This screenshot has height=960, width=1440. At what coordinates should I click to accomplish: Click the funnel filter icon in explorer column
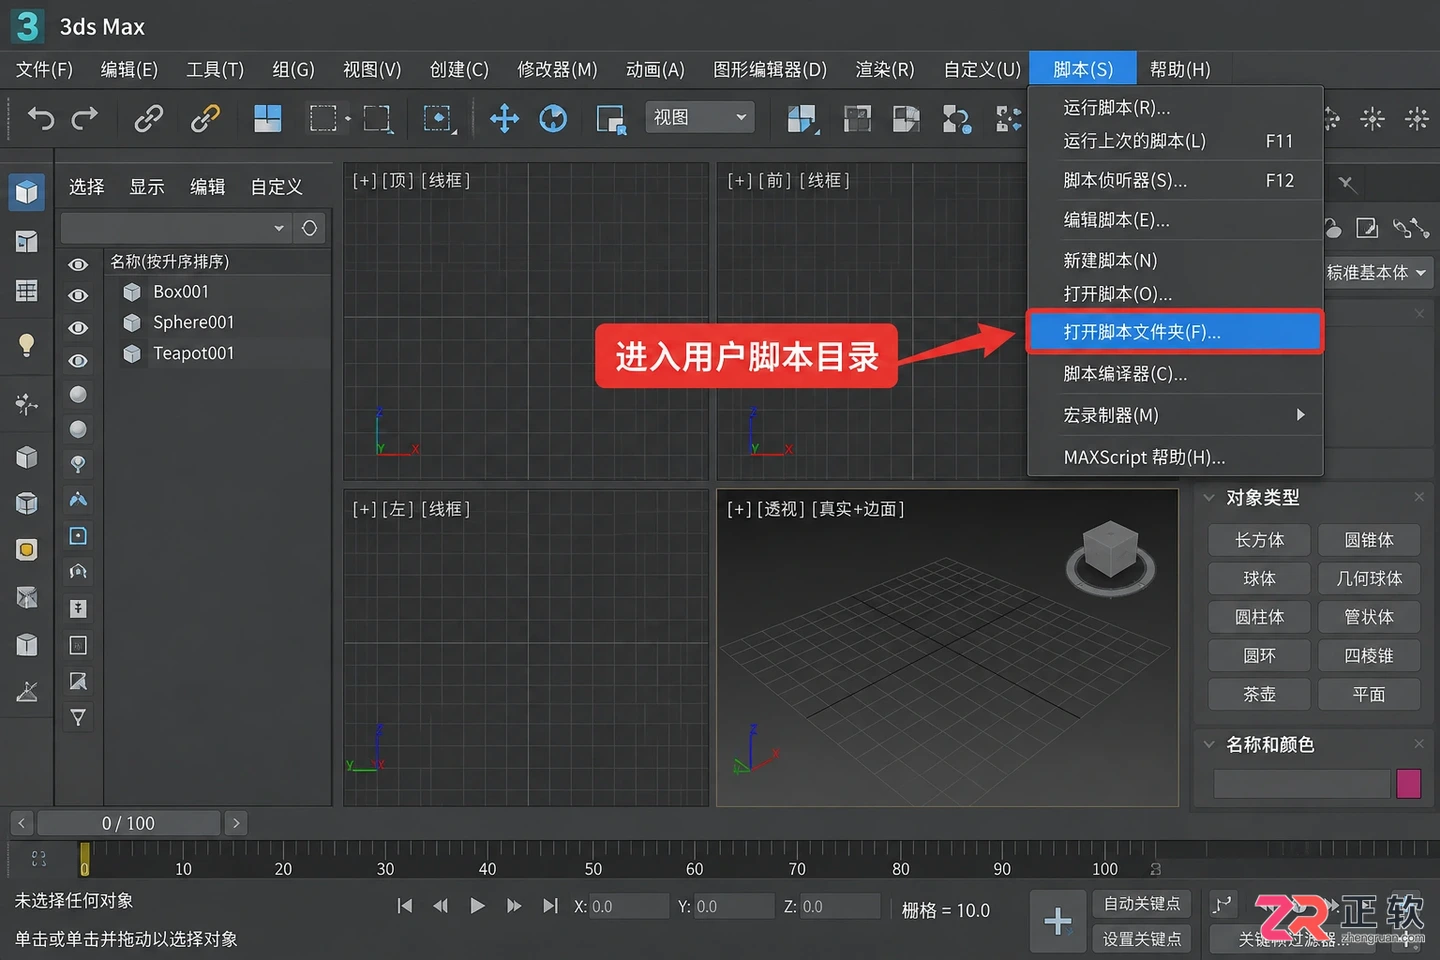coord(78,717)
